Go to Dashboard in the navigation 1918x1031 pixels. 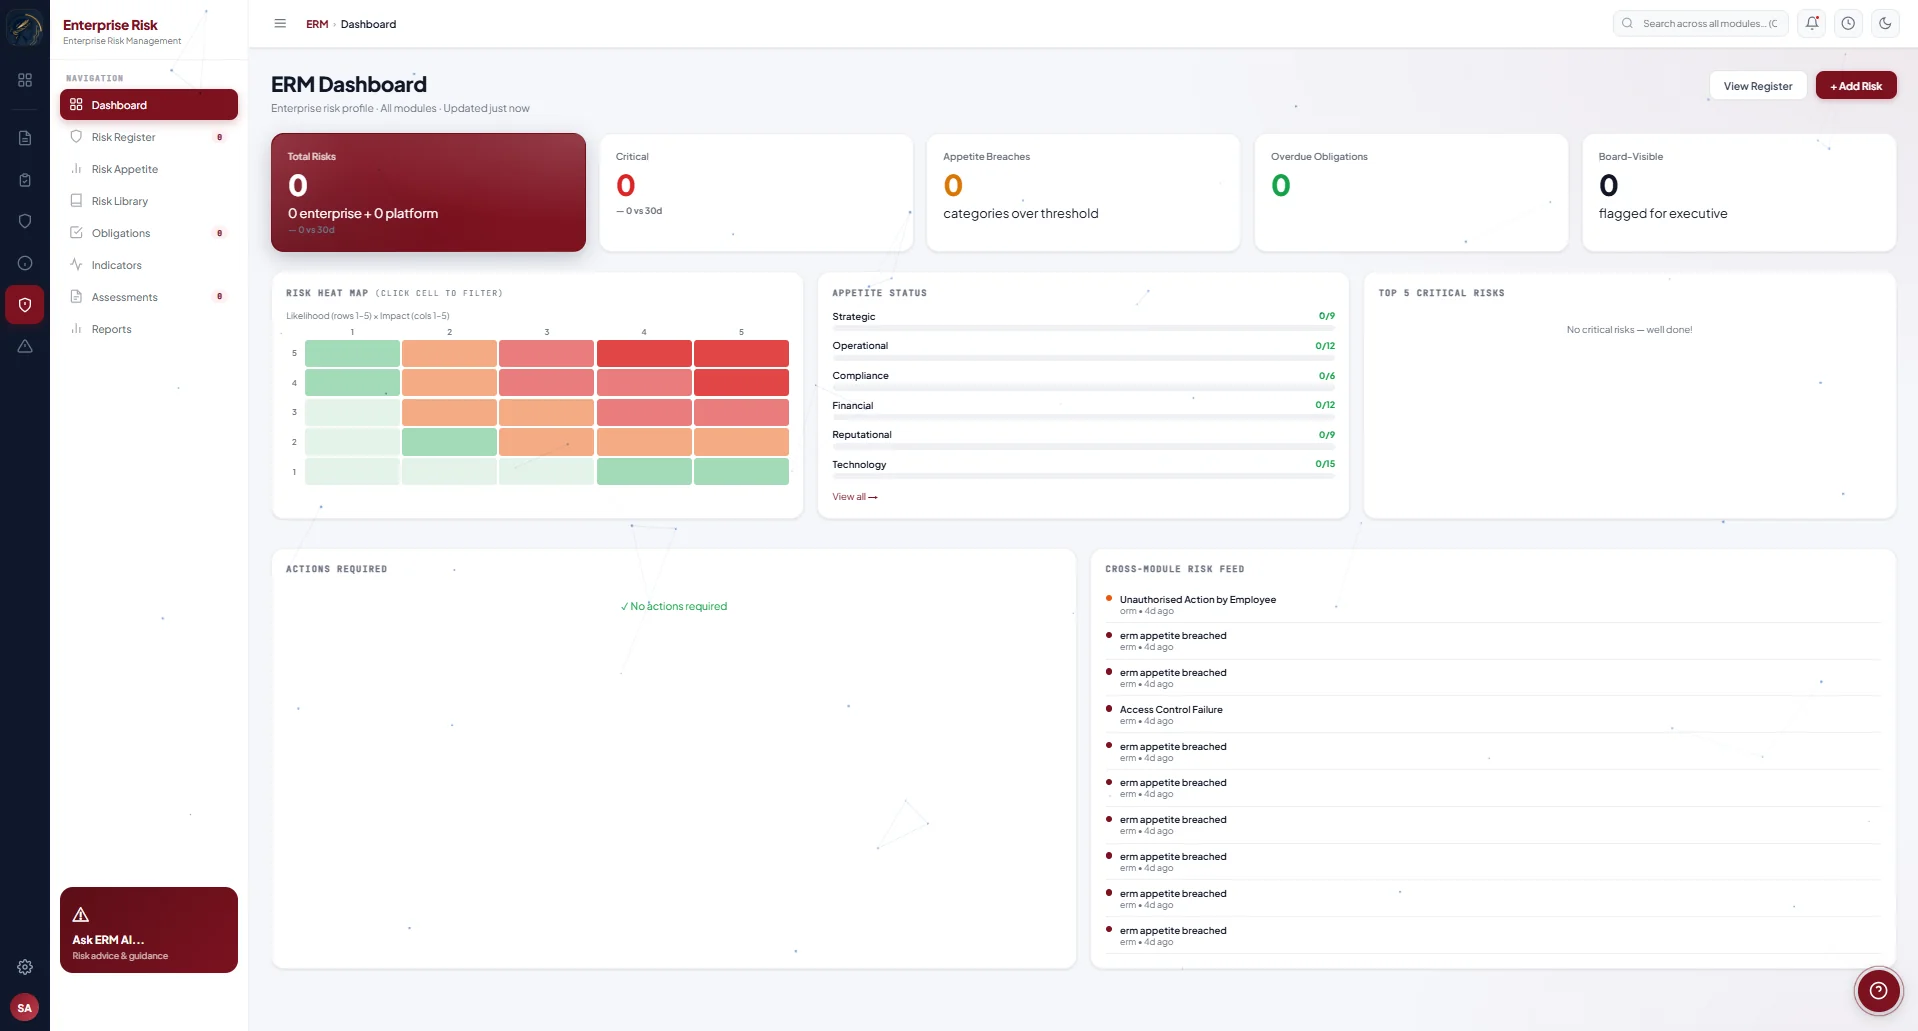pyautogui.click(x=149, y=105)
